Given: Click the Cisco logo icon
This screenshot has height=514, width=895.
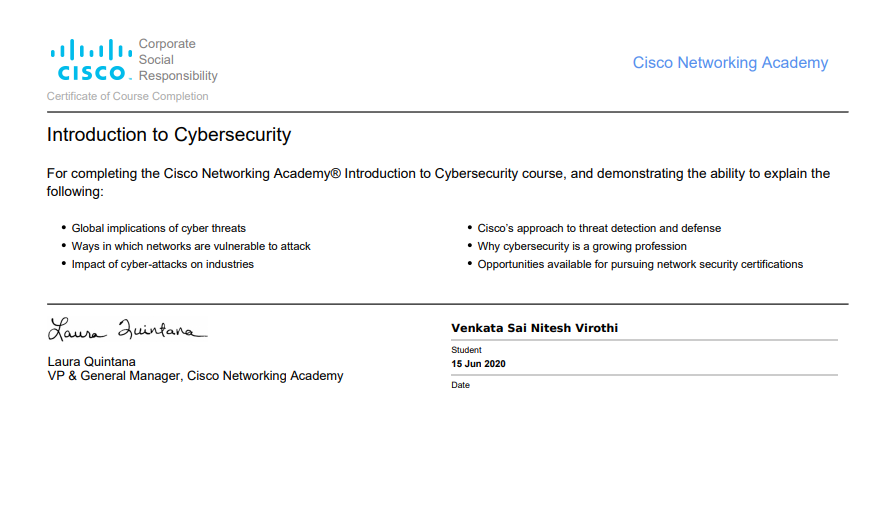Looking at the screenshot, I should (x=91, y=59).
